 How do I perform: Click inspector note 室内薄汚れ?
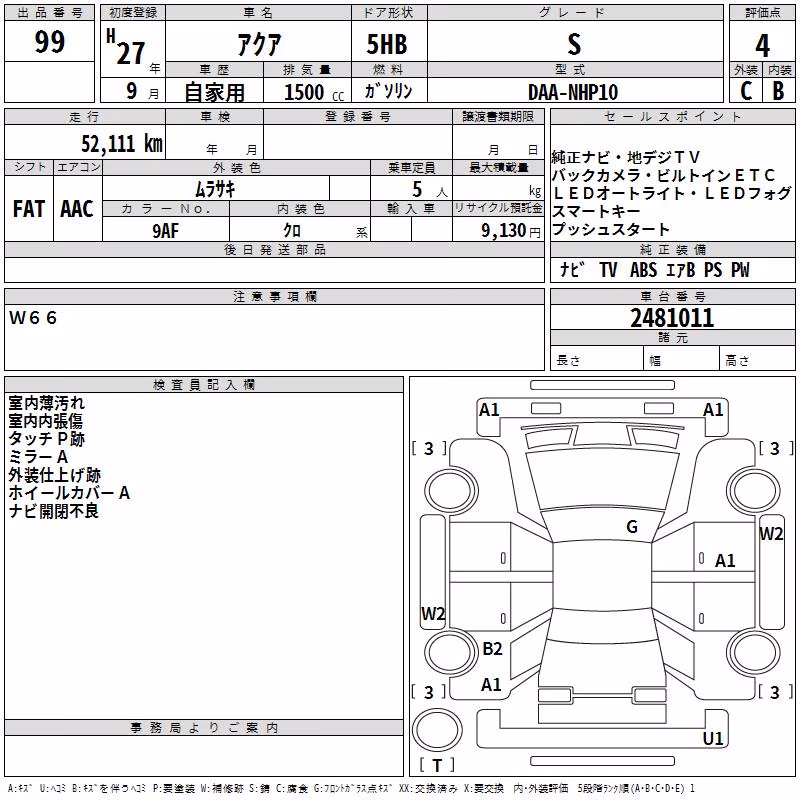[46, 403]
